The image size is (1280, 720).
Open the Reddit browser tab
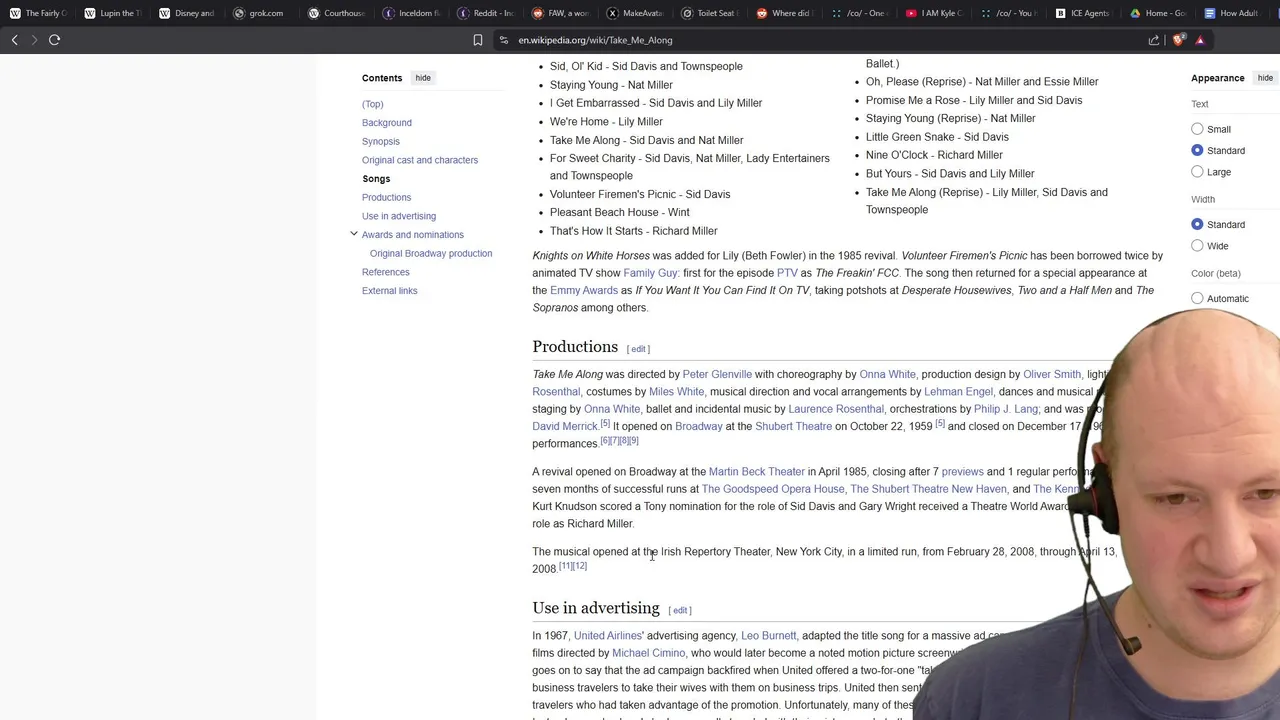tap(486, 13)
